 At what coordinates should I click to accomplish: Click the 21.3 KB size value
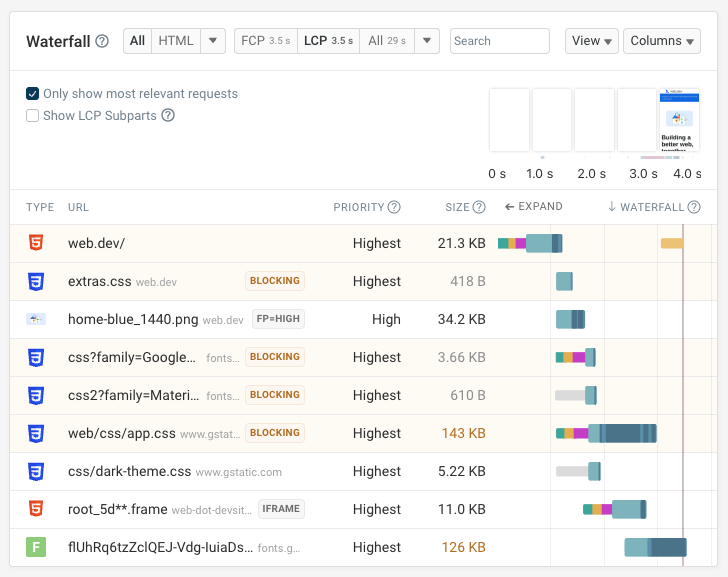click(x=462, y=243)
